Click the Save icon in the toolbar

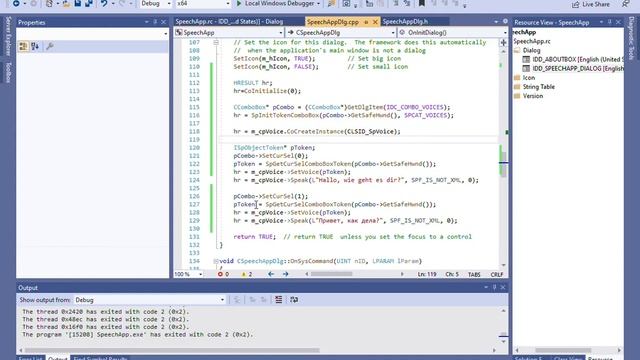coord(78,4)
